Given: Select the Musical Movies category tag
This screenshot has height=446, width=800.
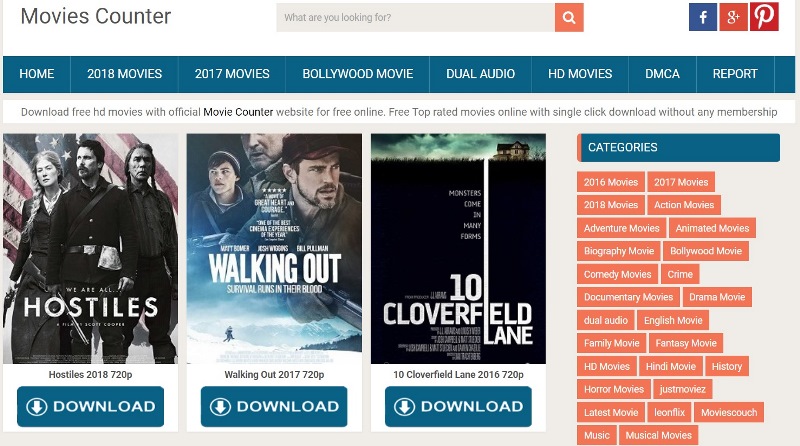Looking at the screenshot, I should [659, 435].
